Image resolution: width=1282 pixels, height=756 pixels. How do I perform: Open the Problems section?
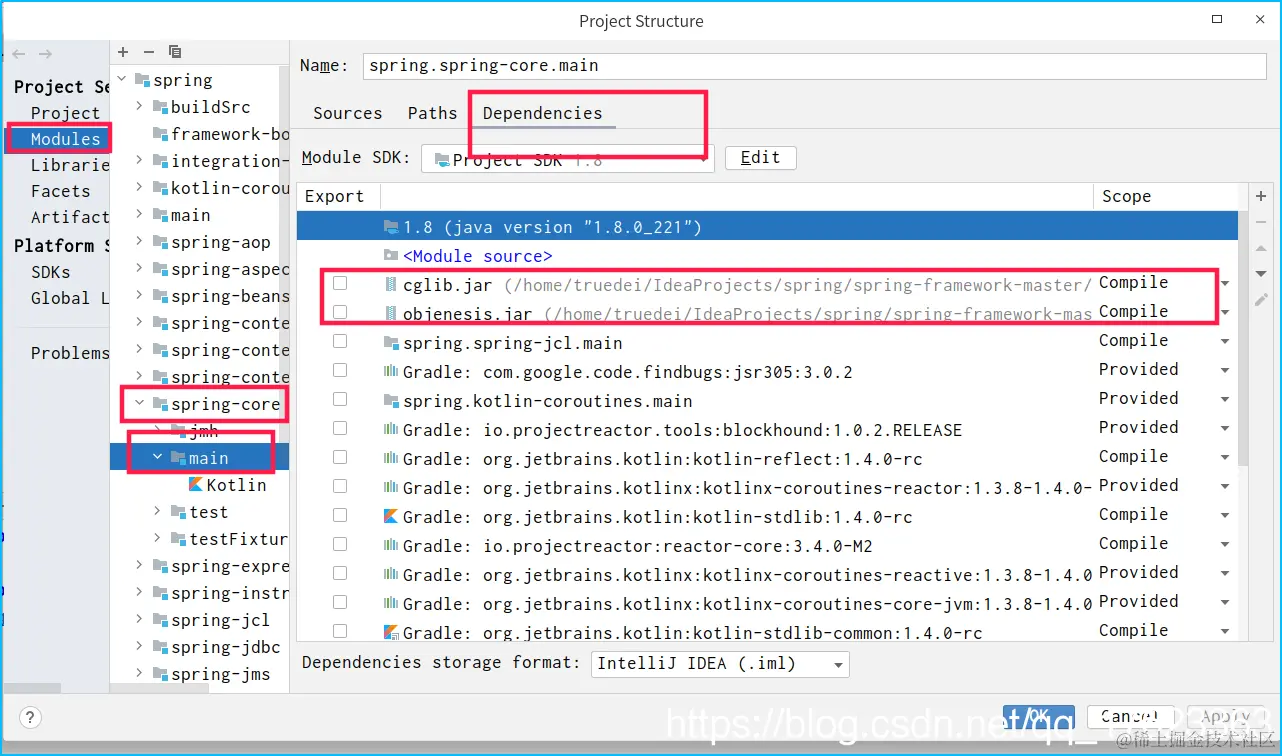click(x=69, y=353)
